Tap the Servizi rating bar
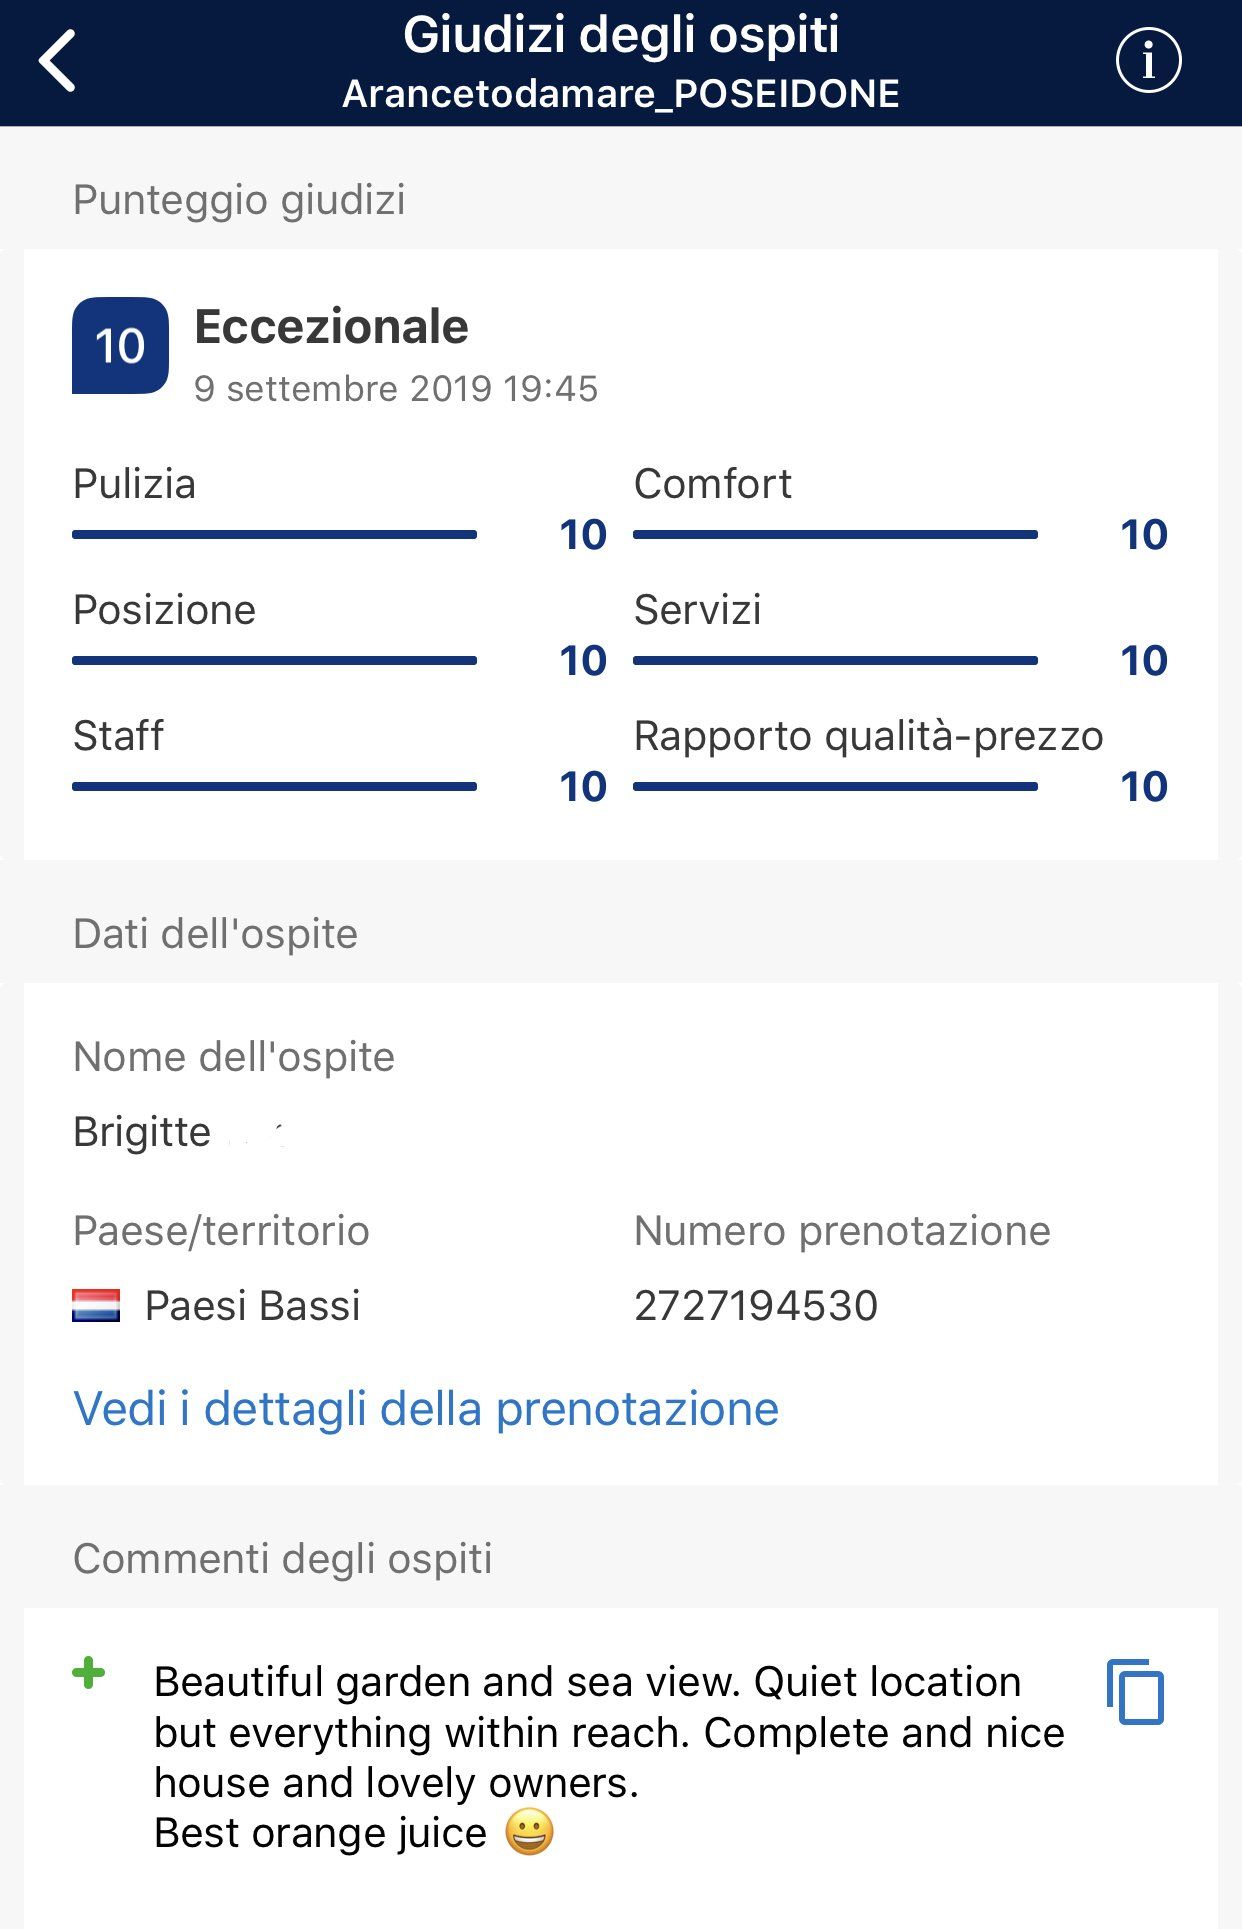Viewport: 1242px width, 1929px height. tap(835, 661)
